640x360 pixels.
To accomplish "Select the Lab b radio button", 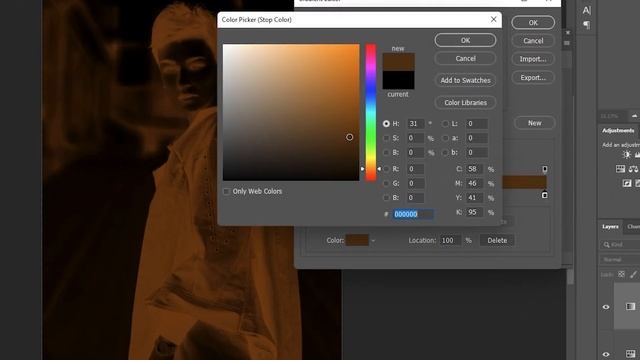I will click(x=445, y=153).
